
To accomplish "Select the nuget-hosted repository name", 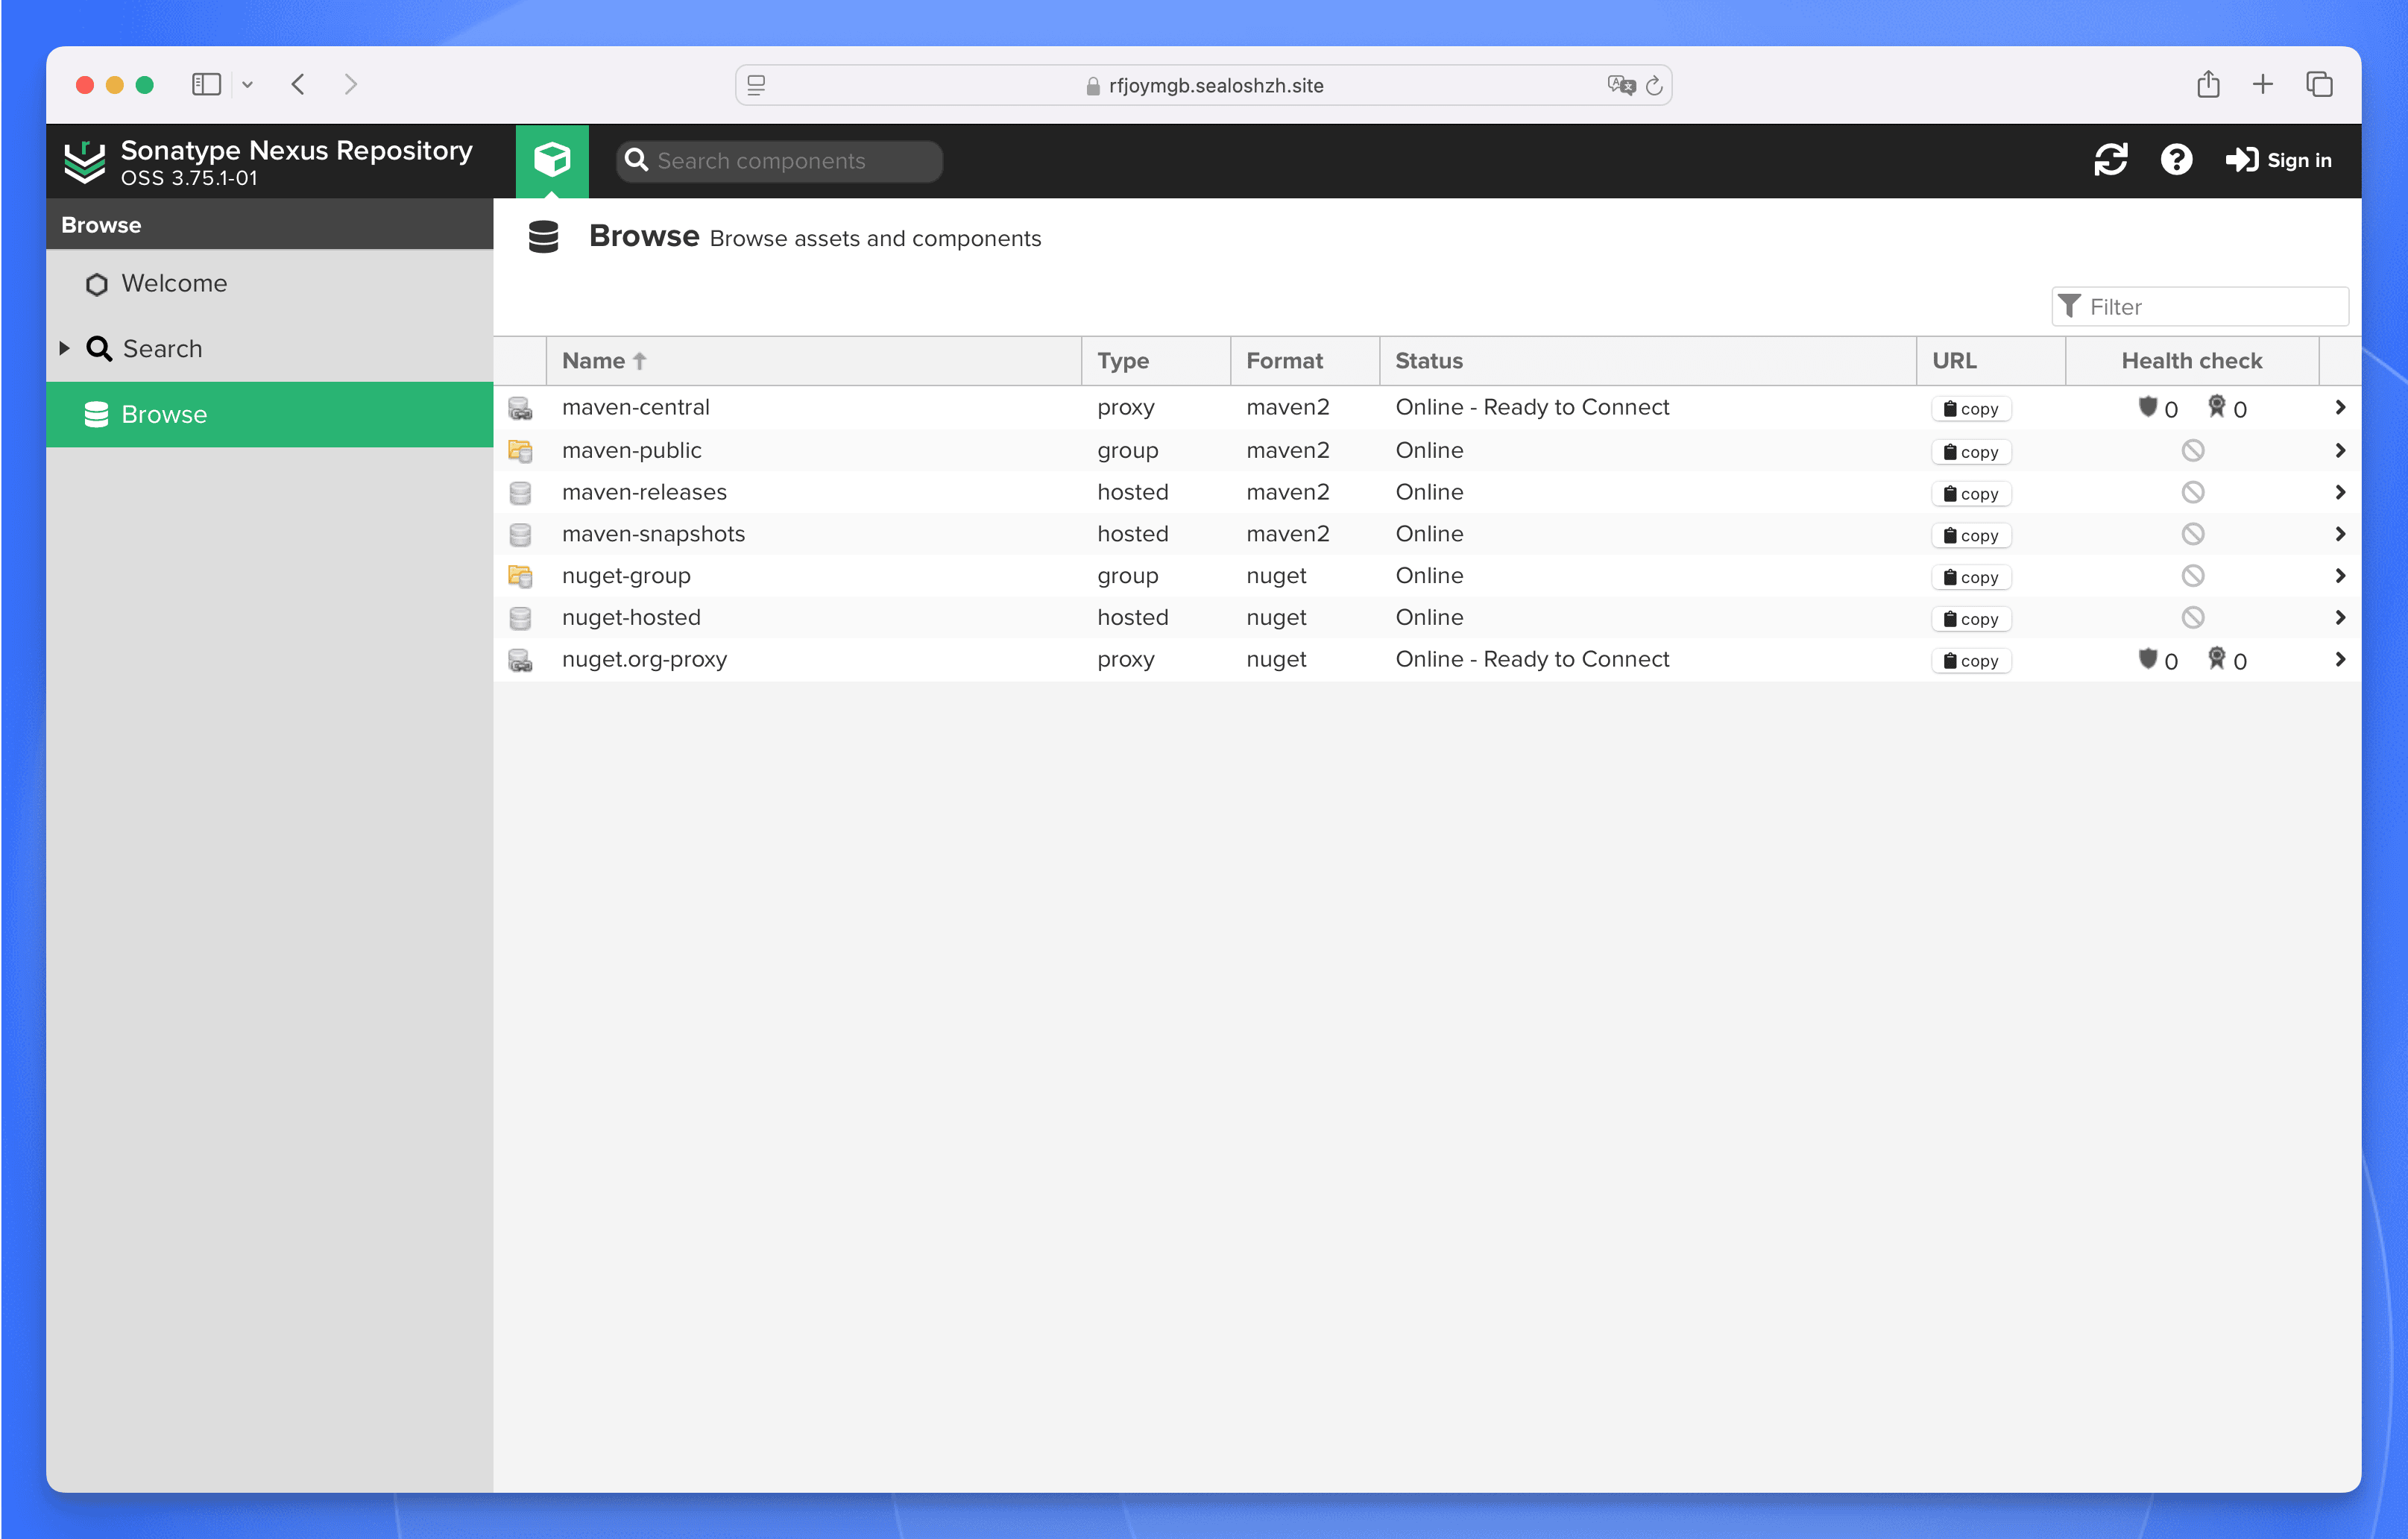I will [631, 618].
